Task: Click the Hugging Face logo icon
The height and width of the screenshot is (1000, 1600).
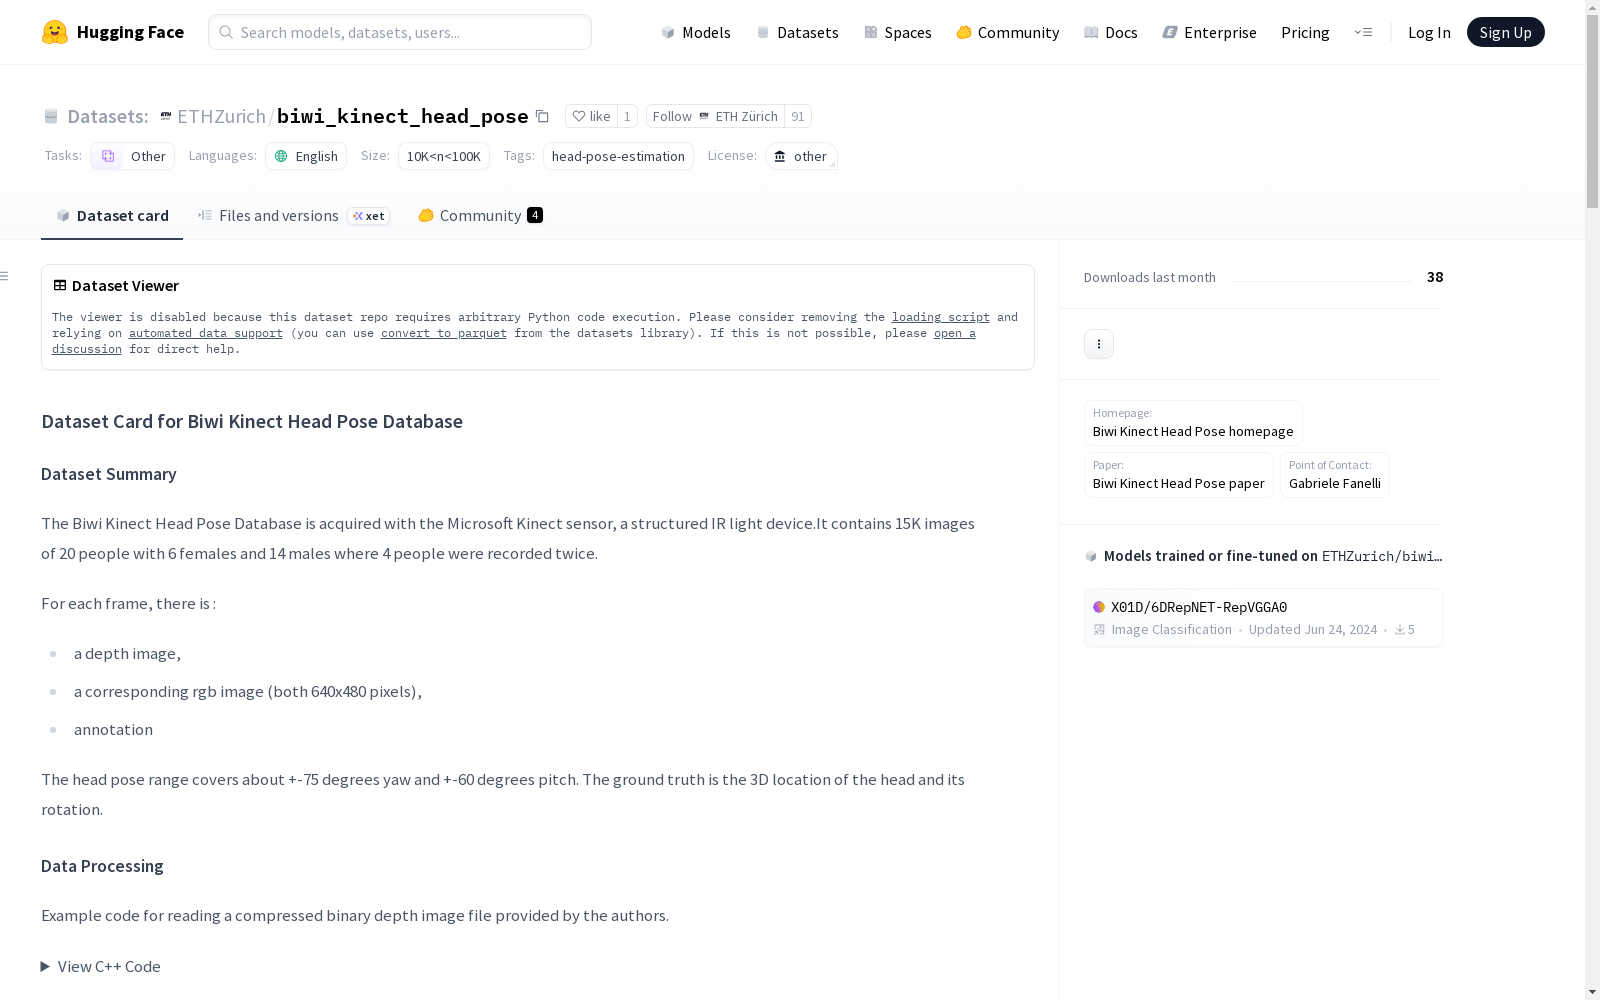Action: [55, 32]
